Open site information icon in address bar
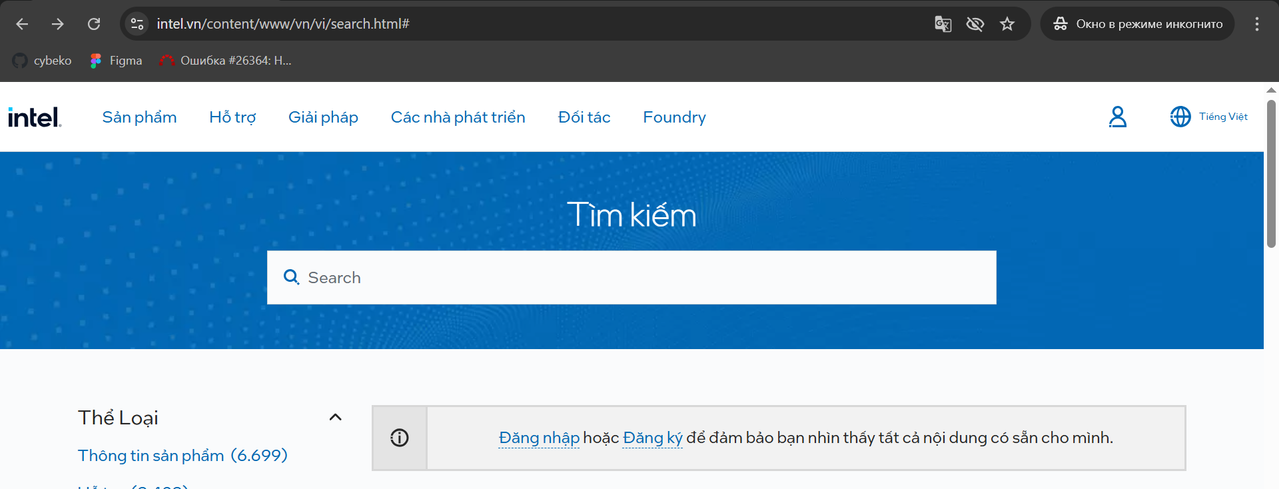The image size is (1279, 489). click(138, 24)
